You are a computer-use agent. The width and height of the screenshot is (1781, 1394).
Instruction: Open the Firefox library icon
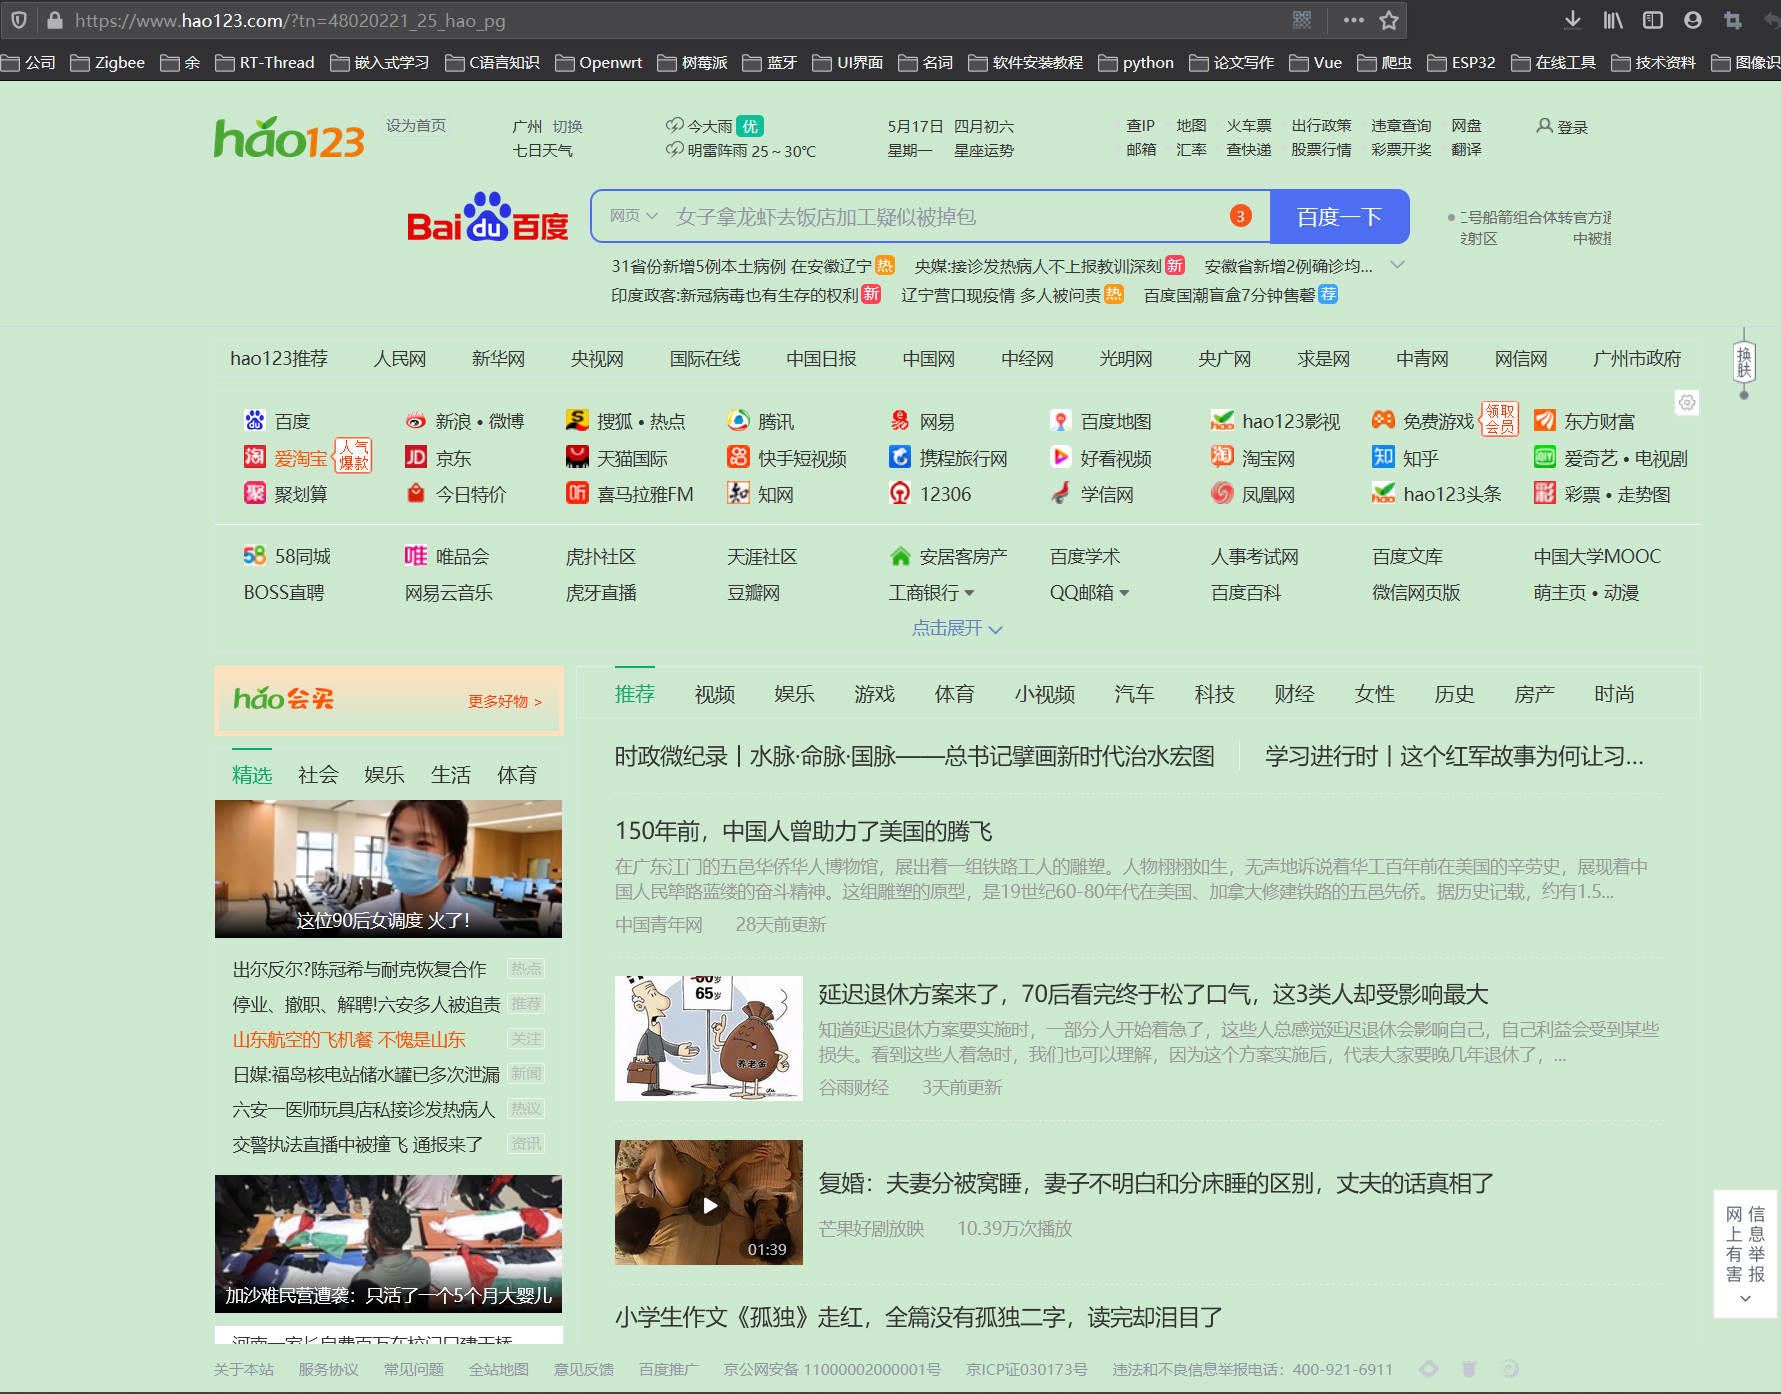click(1613, 20)
